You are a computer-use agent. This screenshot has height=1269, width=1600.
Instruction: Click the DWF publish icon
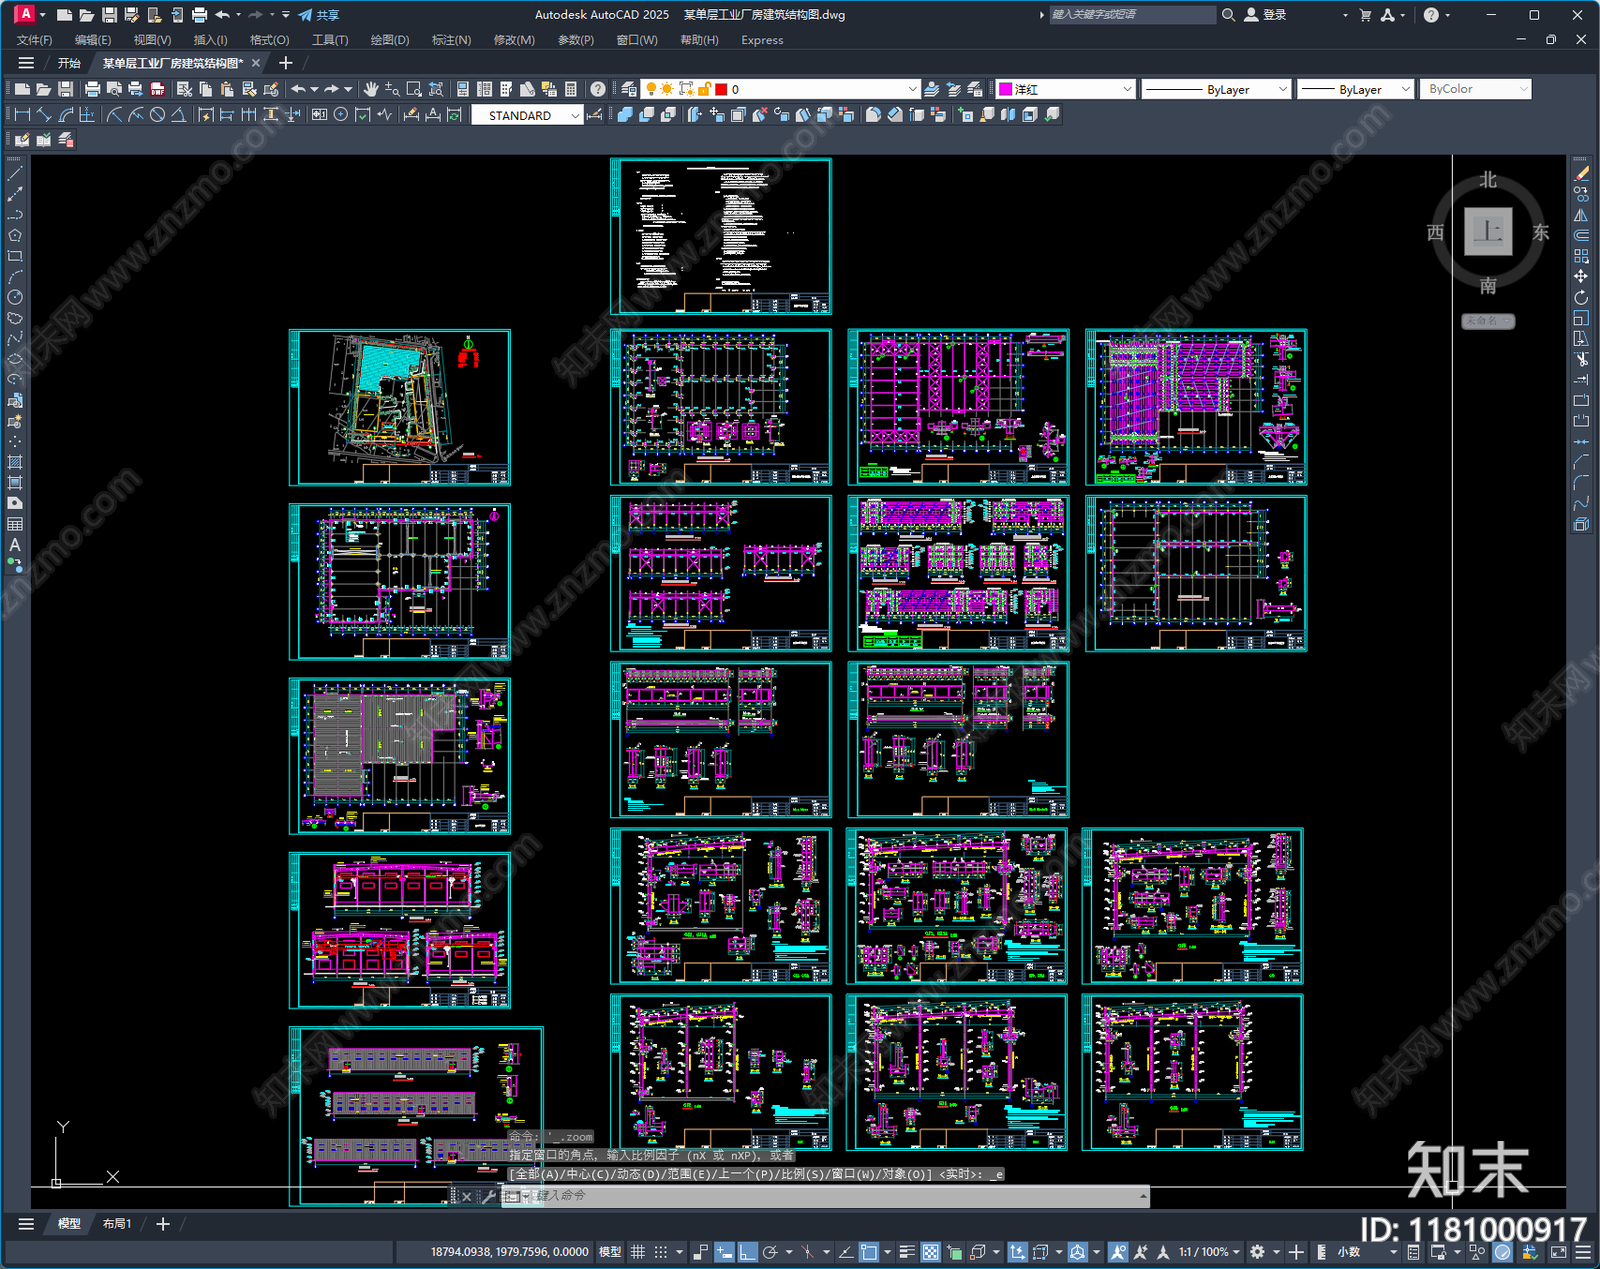pos(157,89)
